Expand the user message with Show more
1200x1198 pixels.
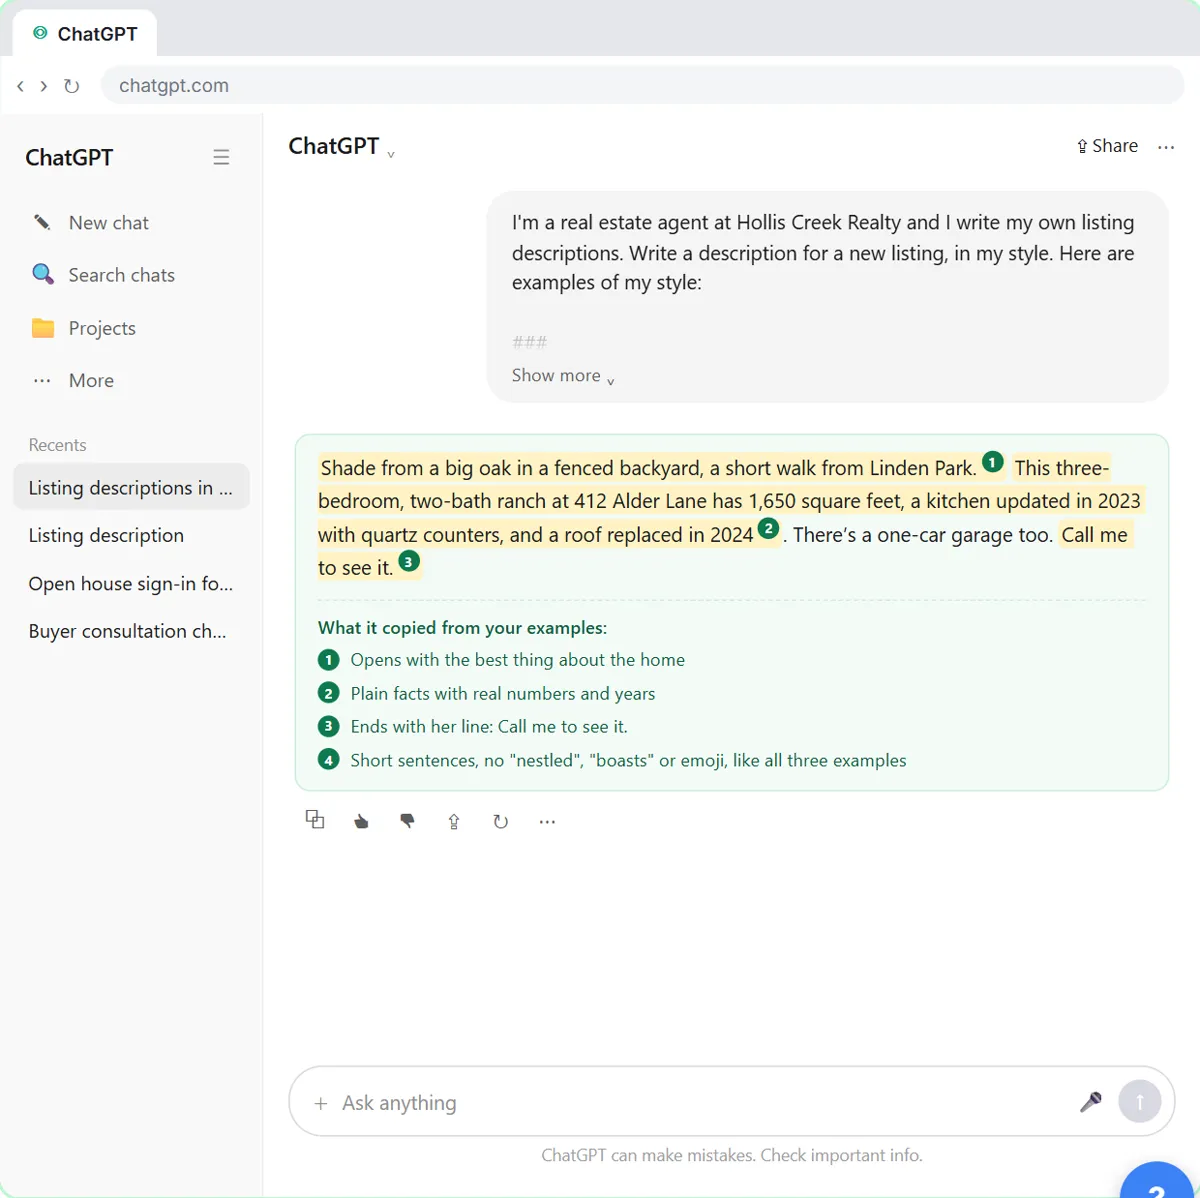click(563, 376)
